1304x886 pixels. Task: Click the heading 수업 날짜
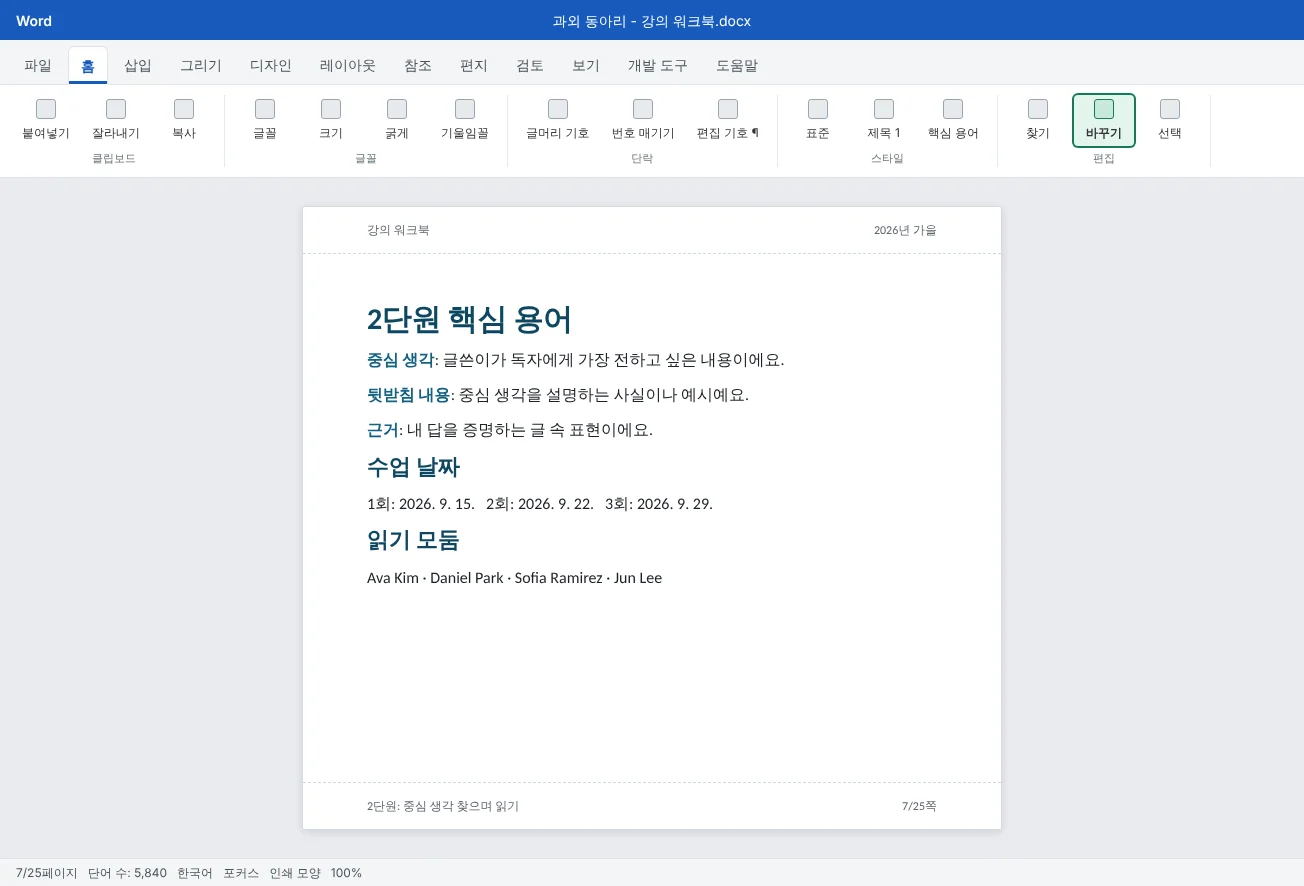point(413,467)
